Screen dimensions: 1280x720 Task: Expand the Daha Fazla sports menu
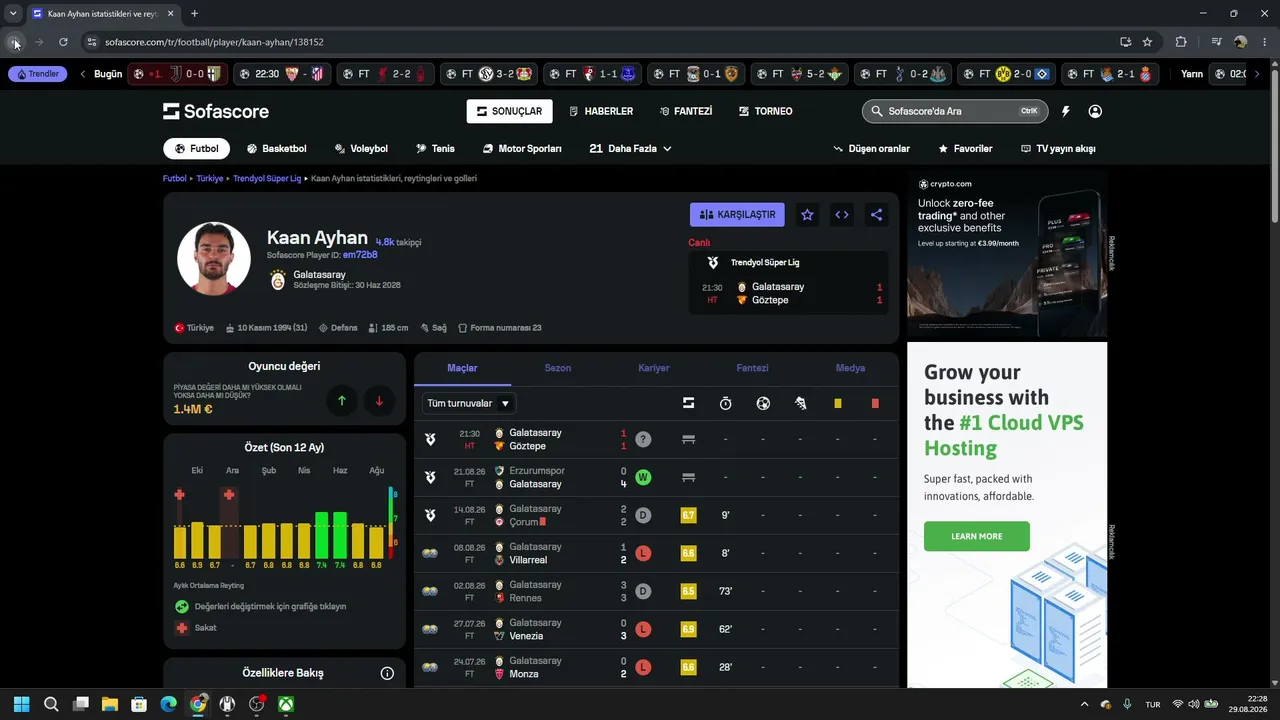coord(631,149)
